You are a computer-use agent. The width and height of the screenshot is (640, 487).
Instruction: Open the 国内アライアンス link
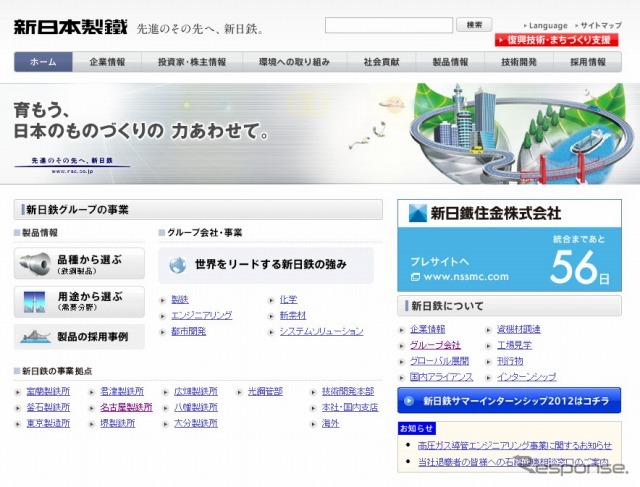point(441,377)
